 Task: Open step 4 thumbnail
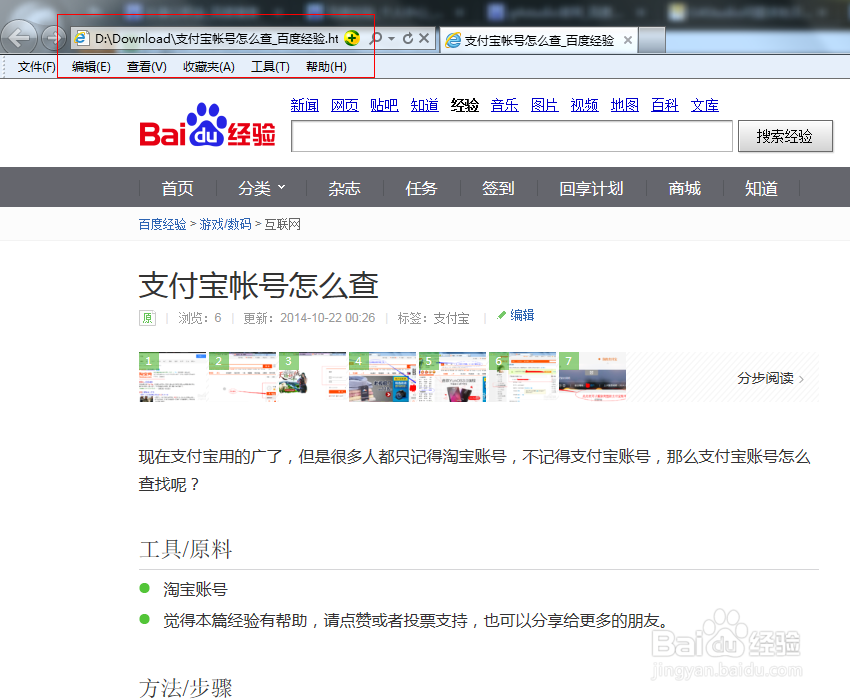click(382, 377)
